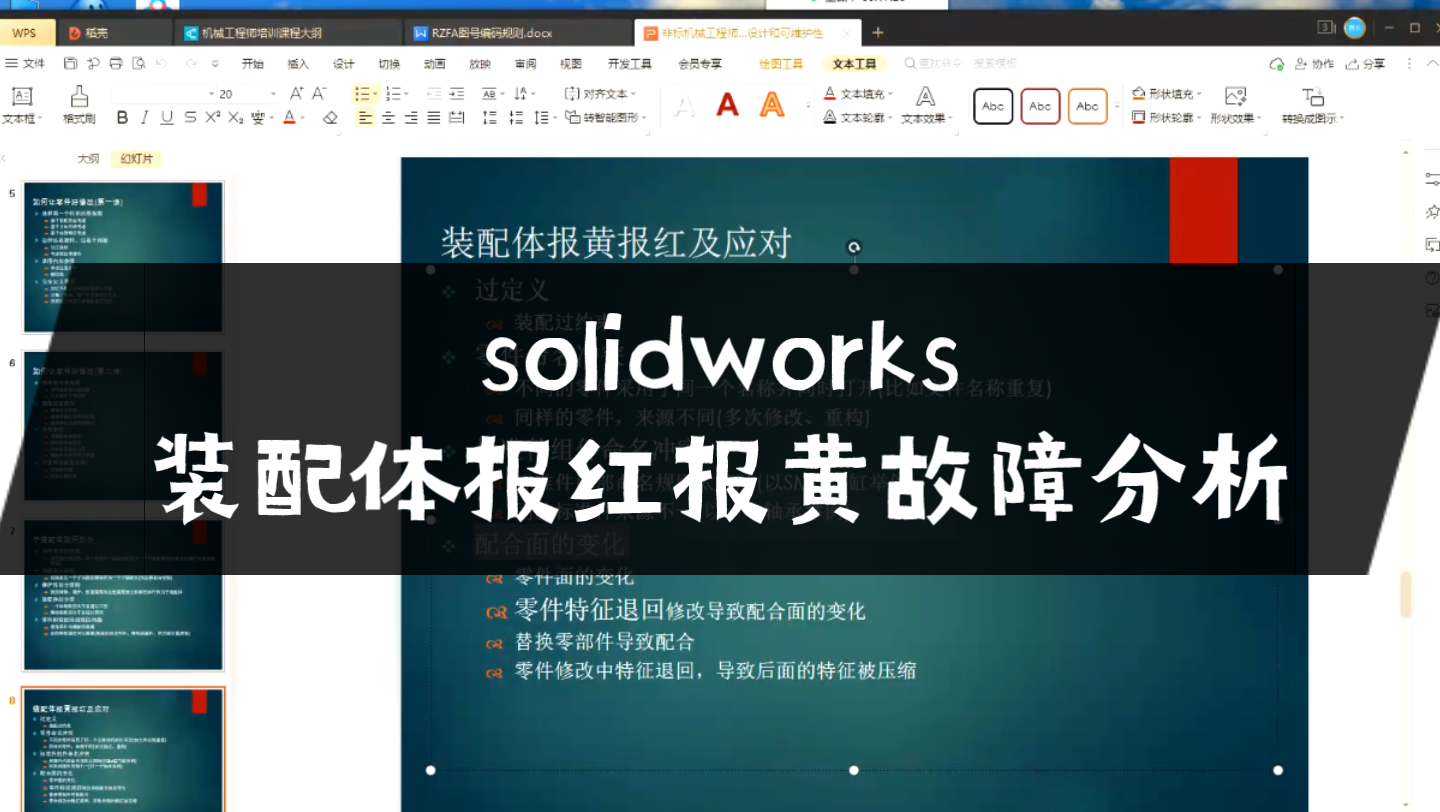Open 文本填充 text fill option
Image resolution: width=1440 pixels, height=812 pixels.
[x=857, y=94]
